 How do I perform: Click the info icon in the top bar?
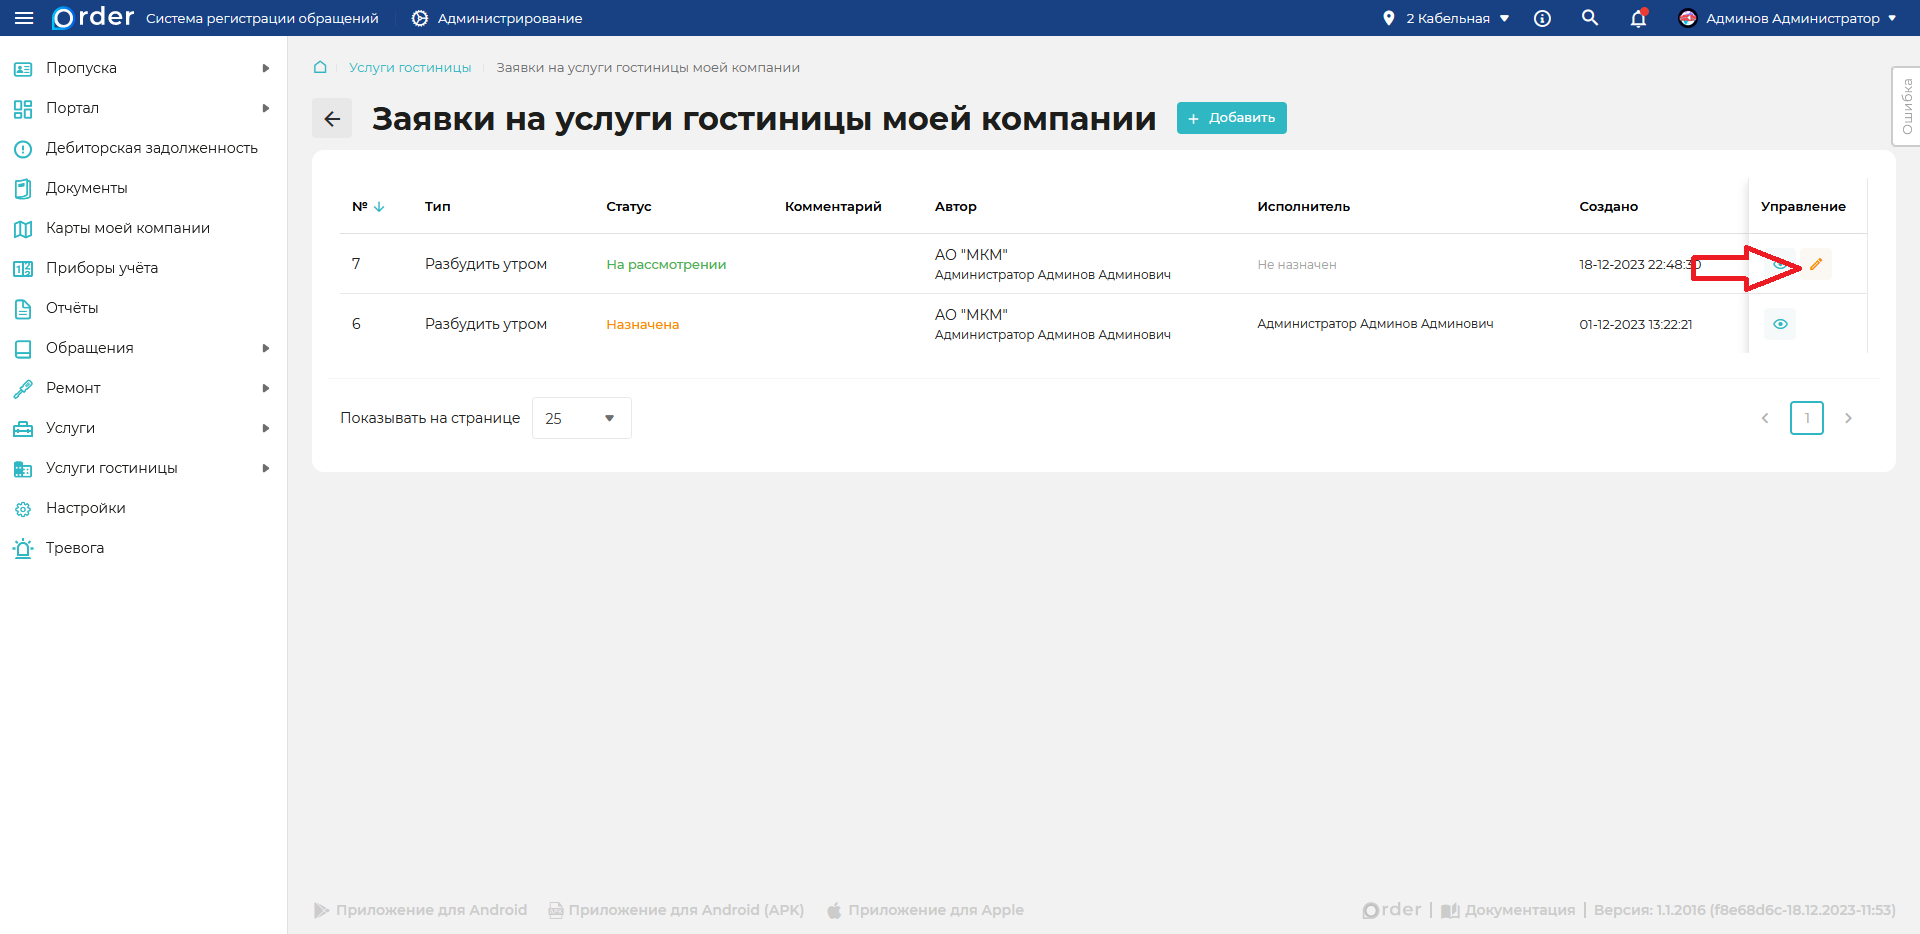[x=1542, y=18]
